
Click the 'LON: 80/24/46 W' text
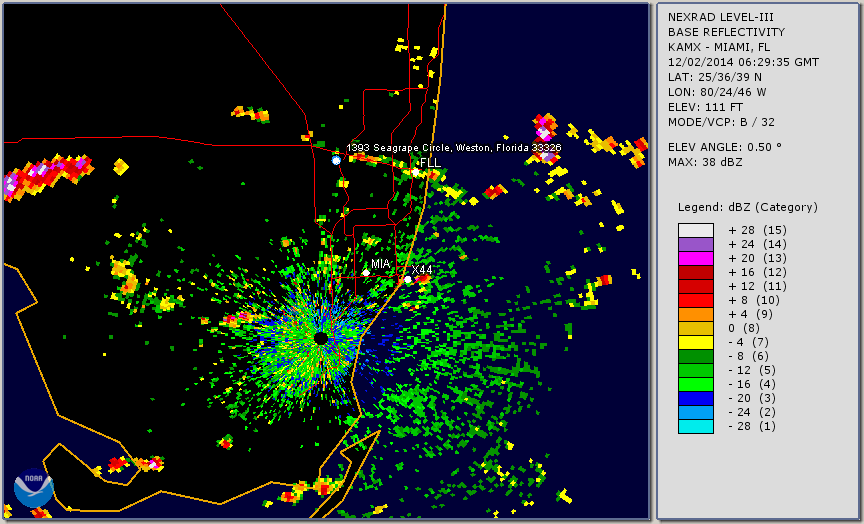pyautogui.click(x=717, y=92)
